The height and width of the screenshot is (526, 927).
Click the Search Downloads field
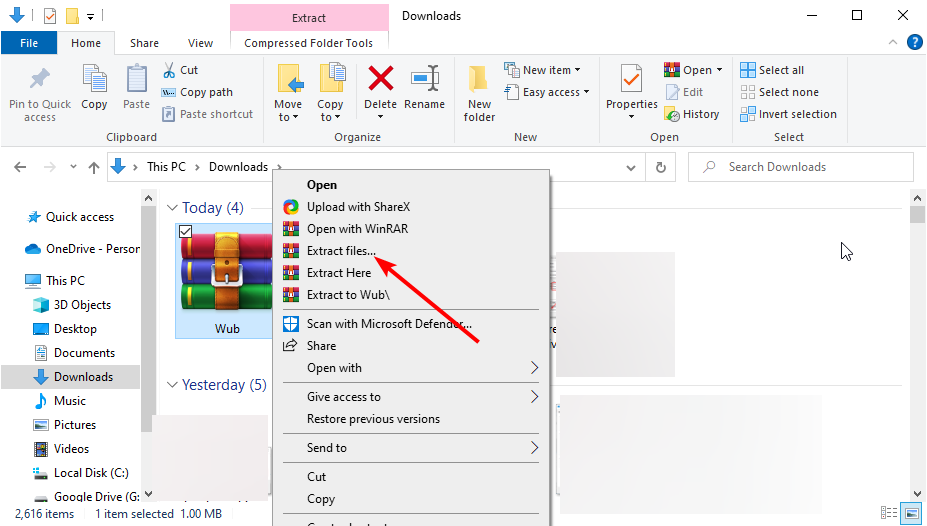point(800,167)
